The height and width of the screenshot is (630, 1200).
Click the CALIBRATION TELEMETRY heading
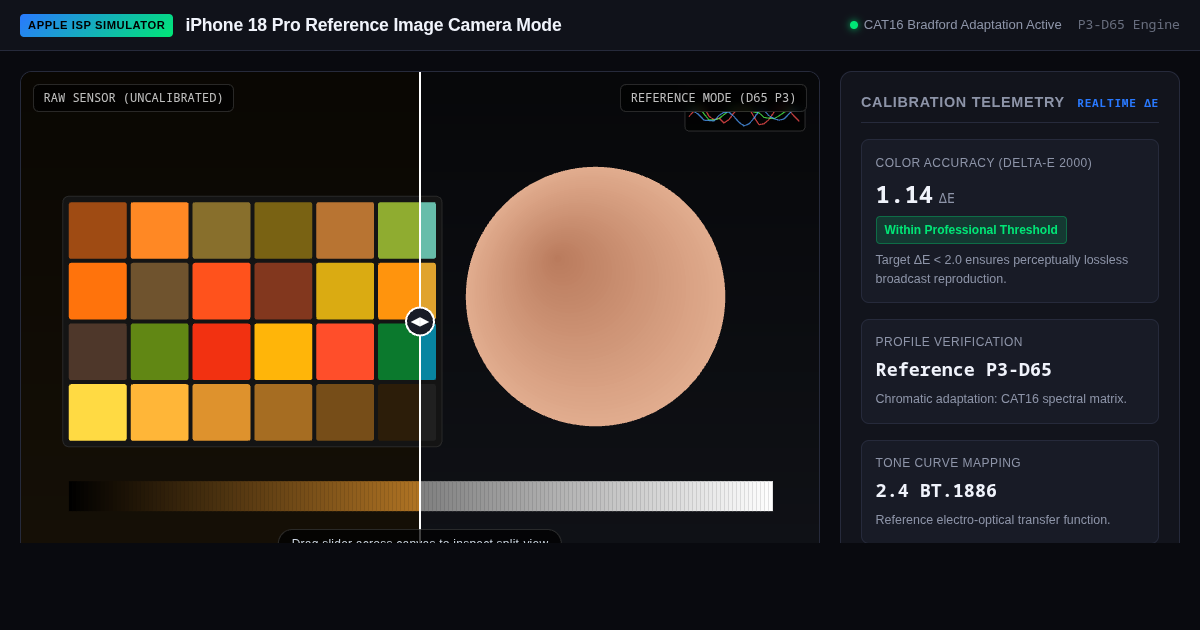[x=963, y=102]
